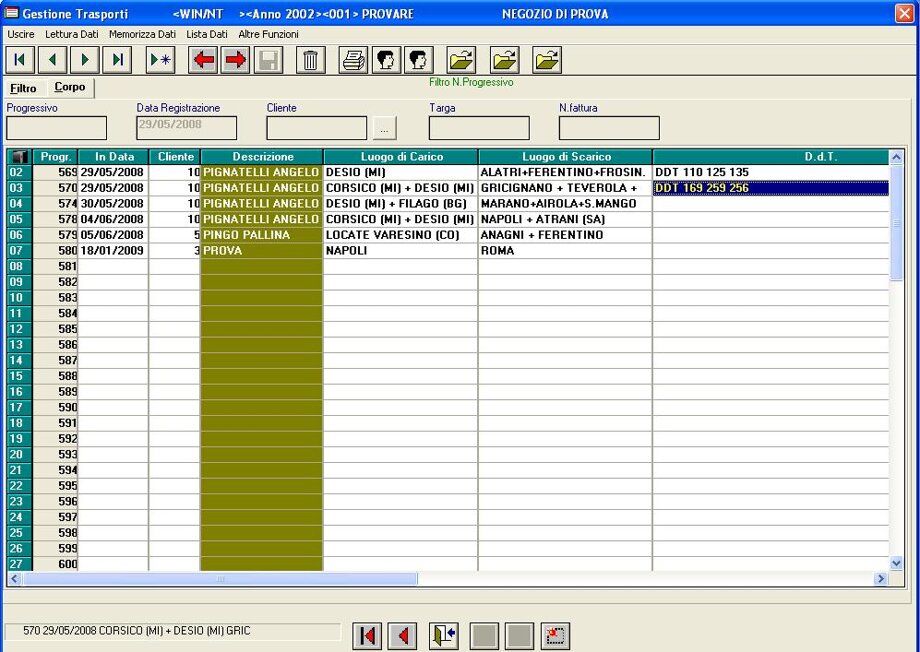Click the red left arrow toolbar button

tap(204, 60)
